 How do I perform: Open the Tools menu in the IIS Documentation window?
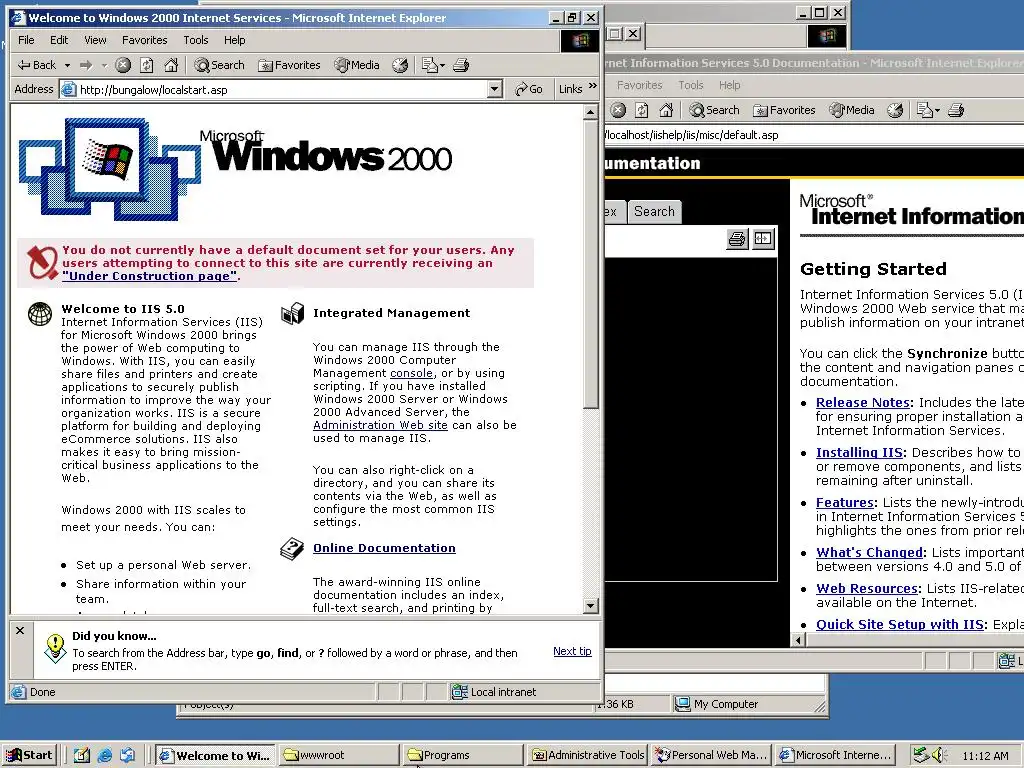point(690,85)
